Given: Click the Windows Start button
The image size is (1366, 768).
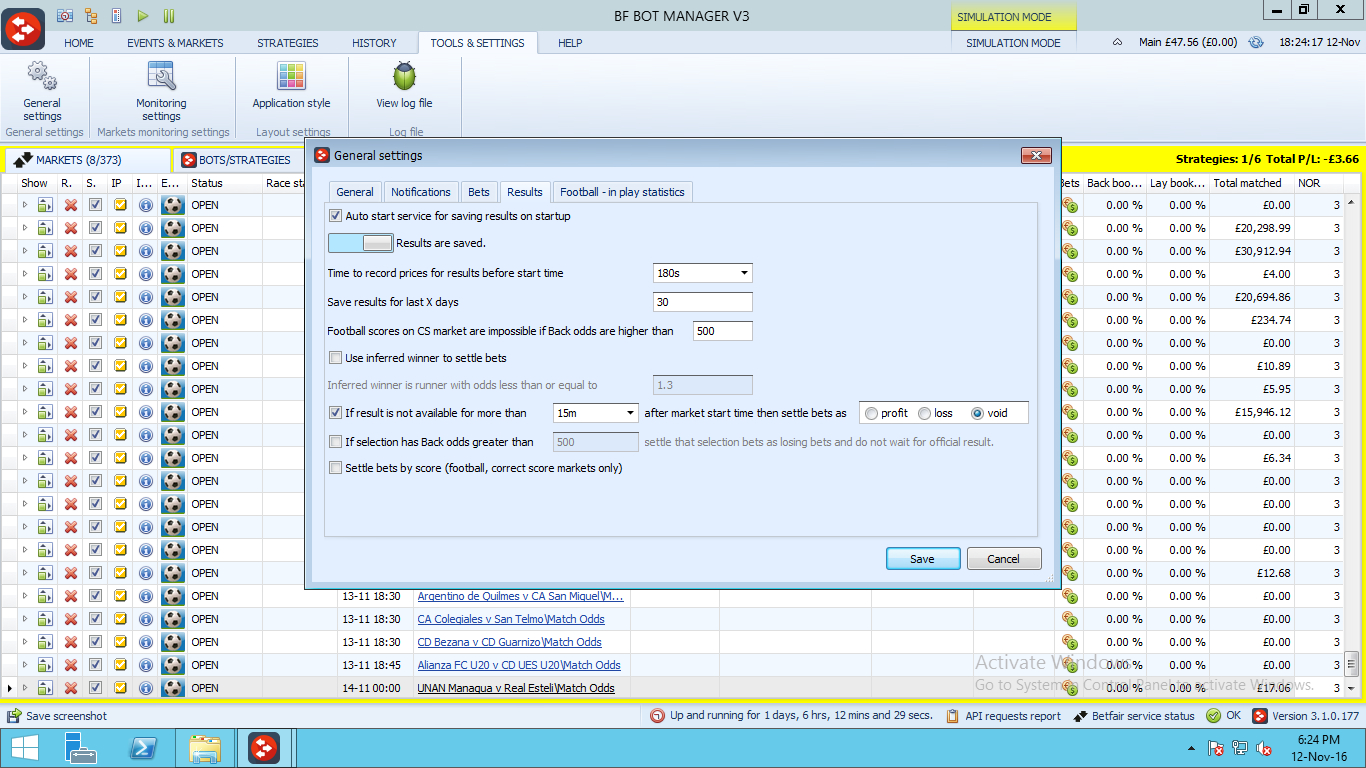Looking at the screenshot, I should [x=24, y=748].
